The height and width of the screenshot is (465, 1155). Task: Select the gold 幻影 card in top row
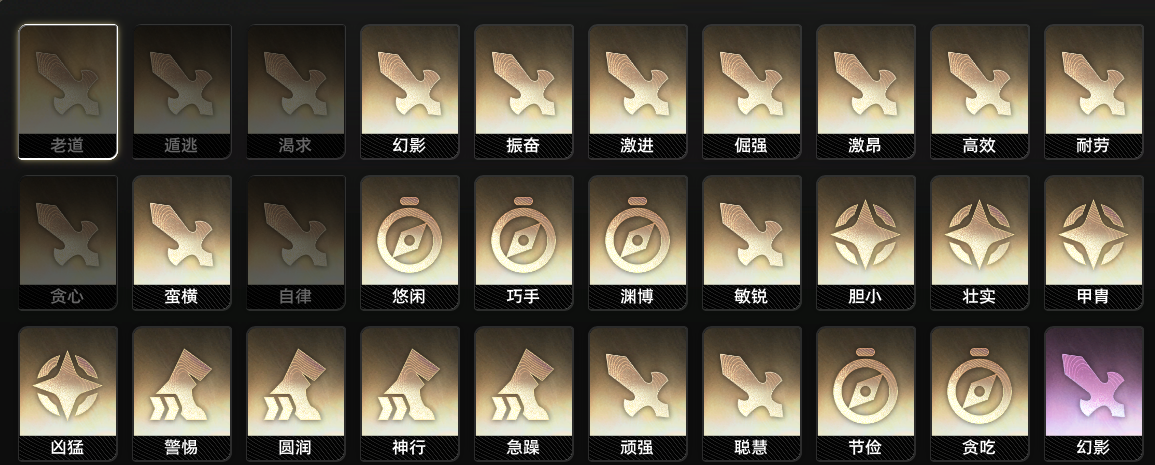[410, 91]
